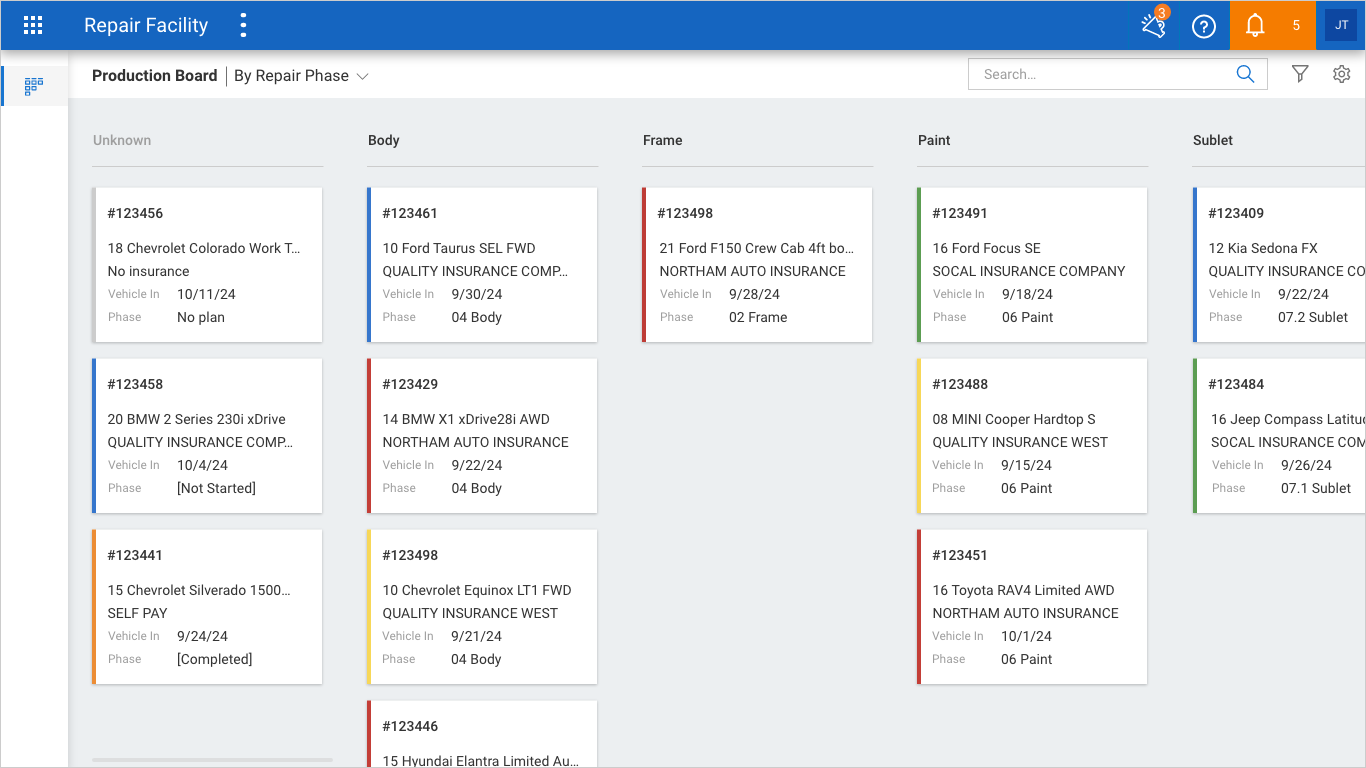Viewport: 1366px width, 768px height.
Task: Select the 15 Chevrolet Silverado 1500… text
Action: pyautogui.click(x=199, y=590)
